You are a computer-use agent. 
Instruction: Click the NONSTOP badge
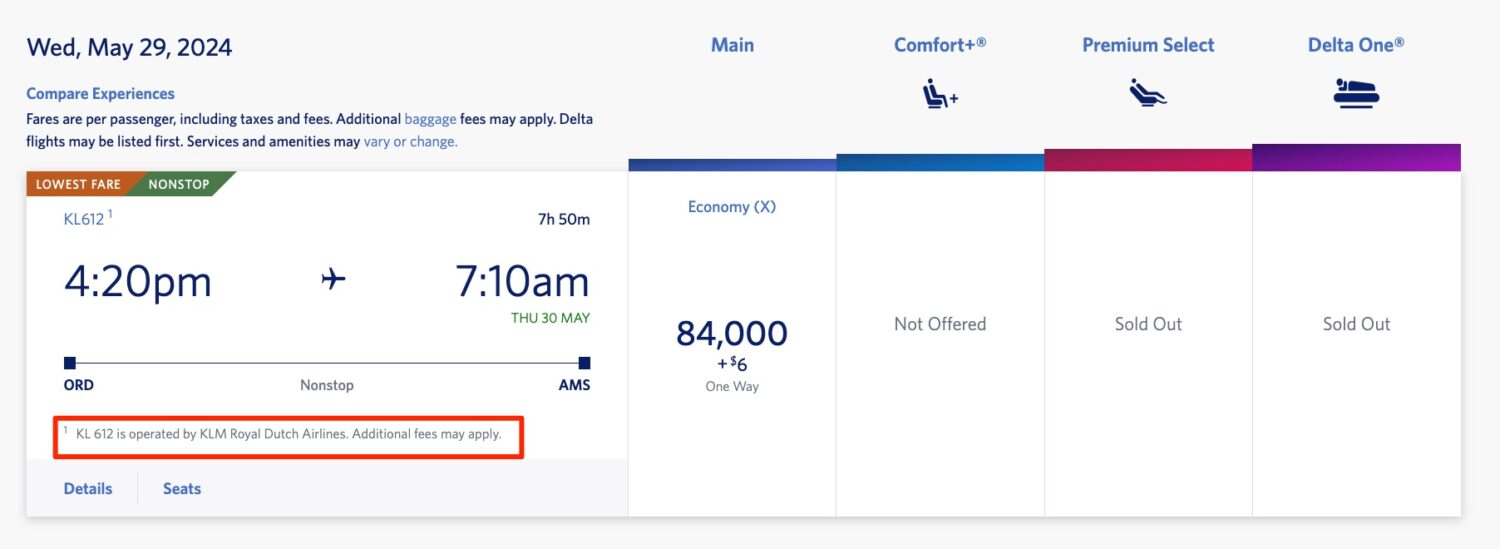pyautogui.click(x=180, y=184)
